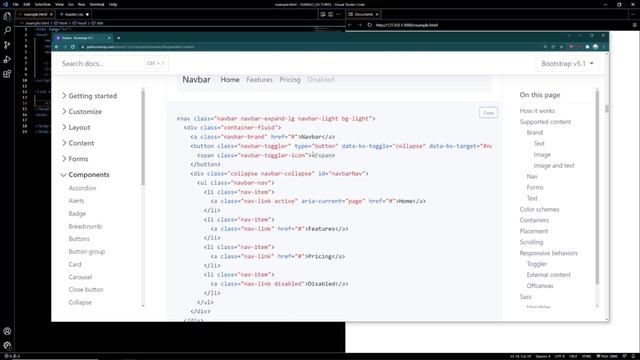Open the Badge docs link
Screen dimensions: 640x360
[77, 213]
